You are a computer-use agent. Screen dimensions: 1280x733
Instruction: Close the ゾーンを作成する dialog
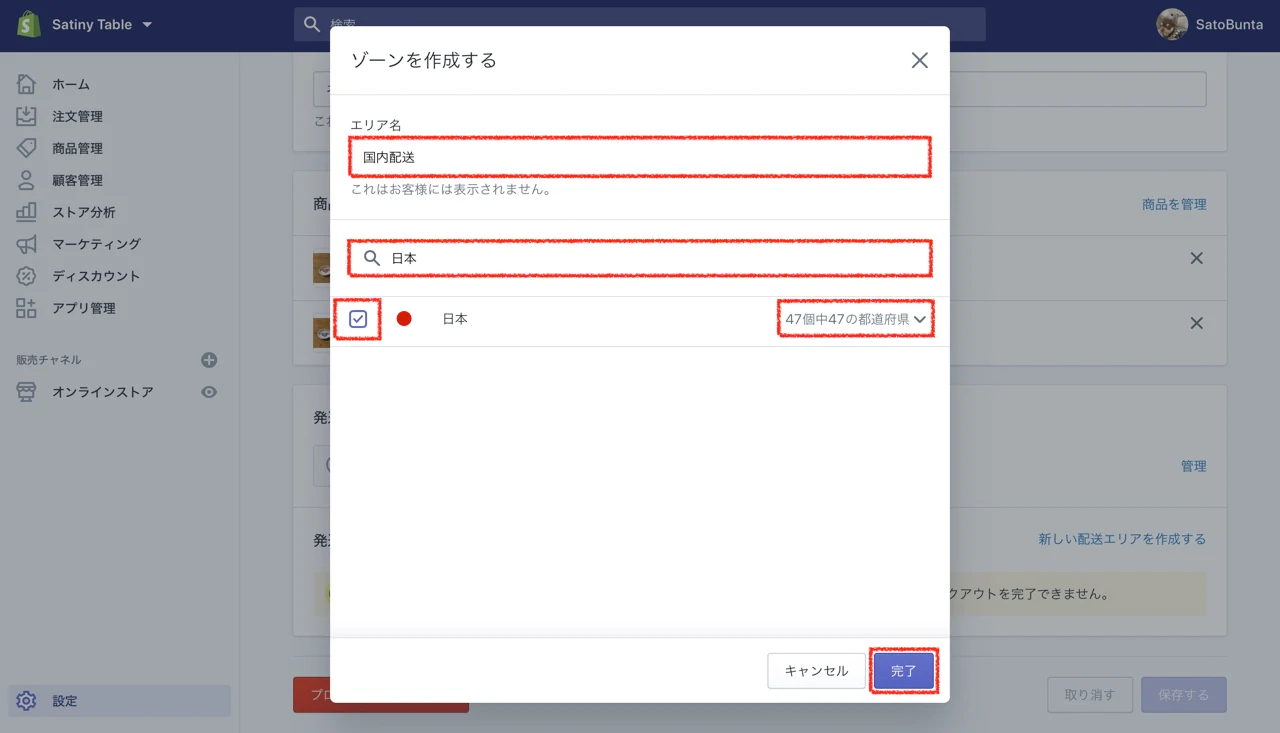point(920,60)
